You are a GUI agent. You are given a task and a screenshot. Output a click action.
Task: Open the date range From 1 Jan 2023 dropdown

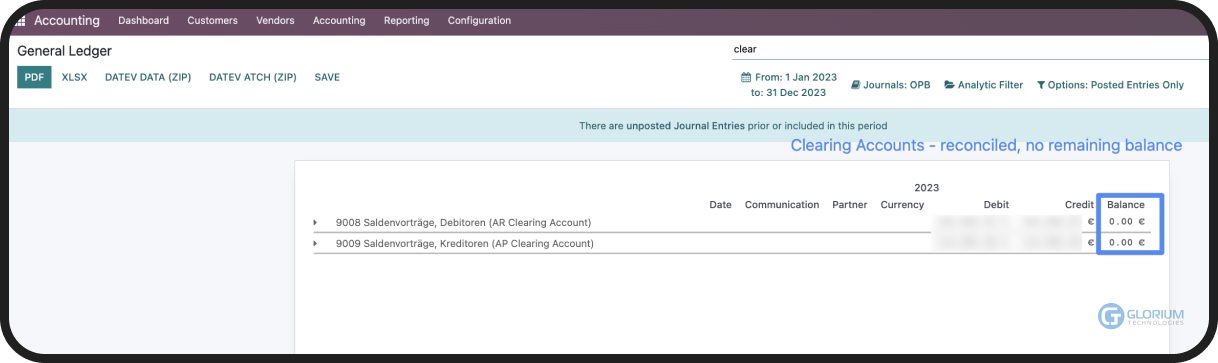[x=788, y=85]
